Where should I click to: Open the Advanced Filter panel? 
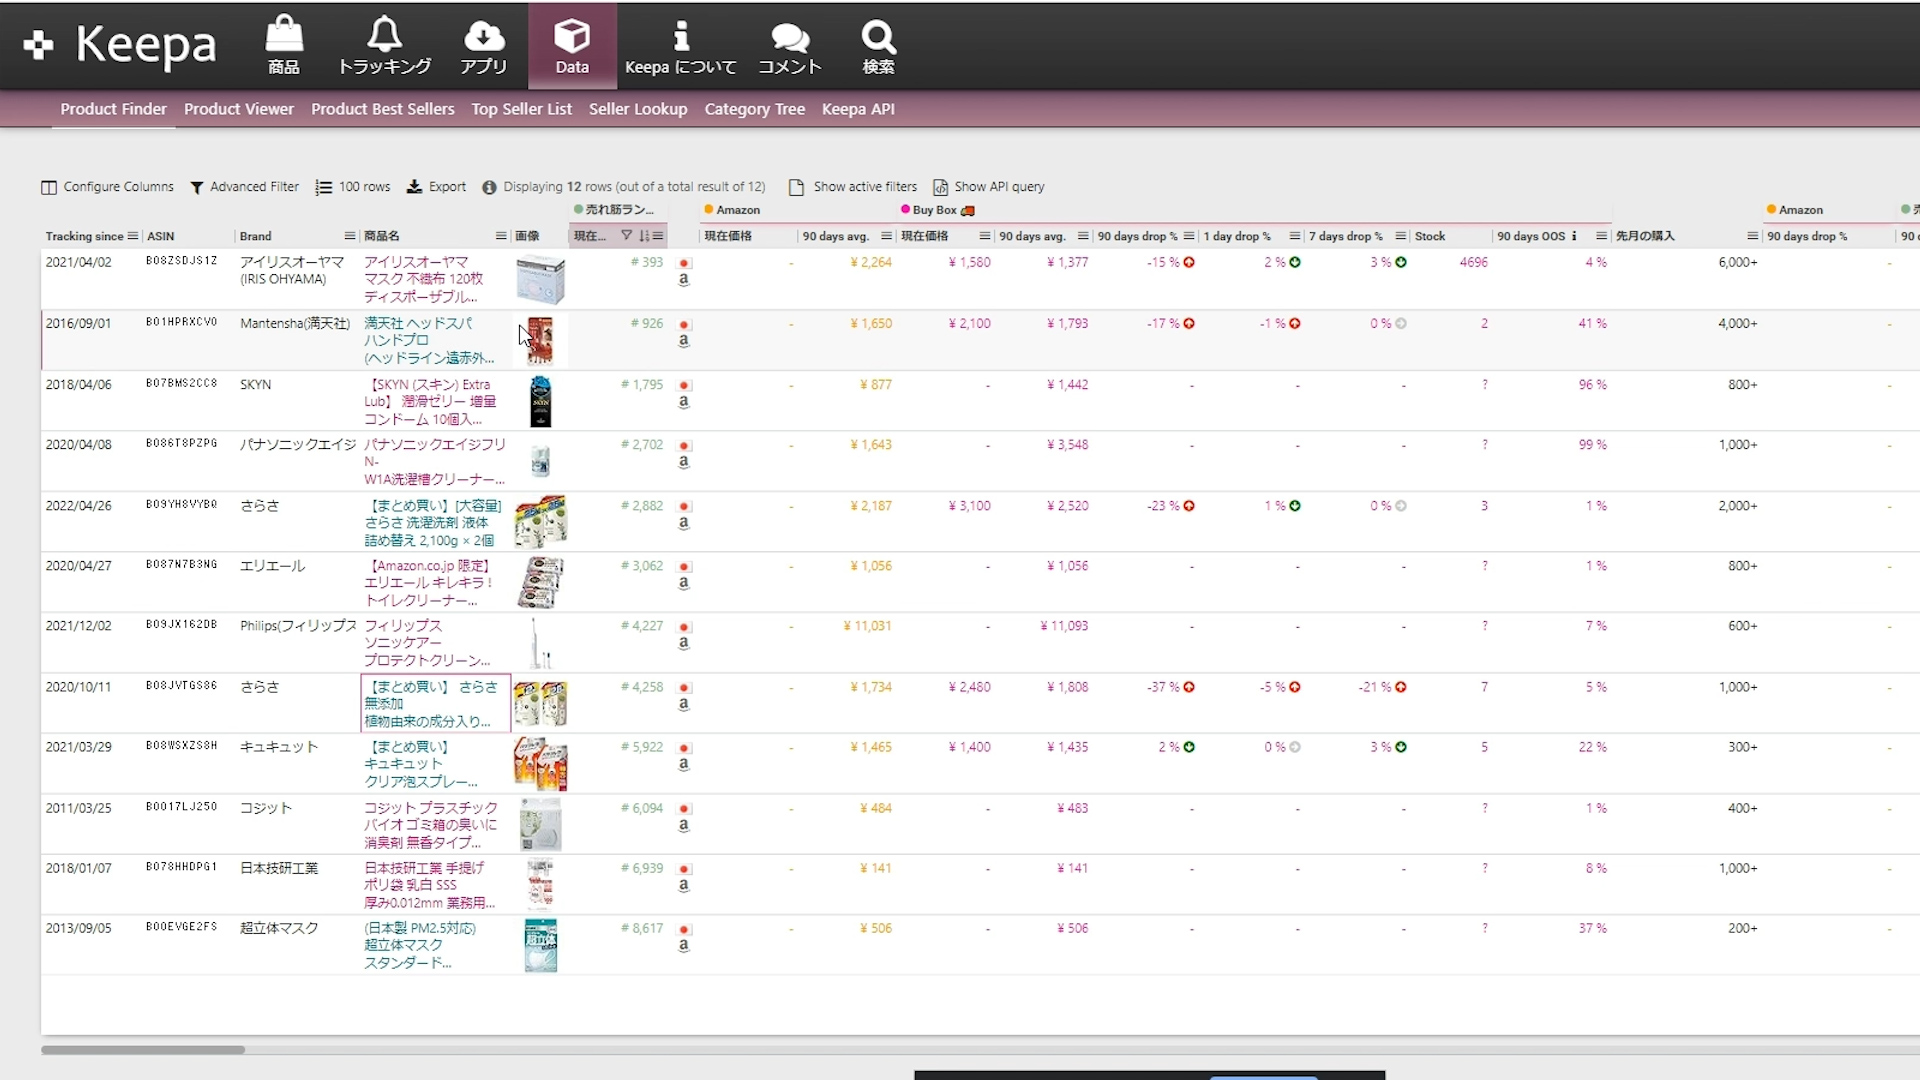[x=244, y=187]
